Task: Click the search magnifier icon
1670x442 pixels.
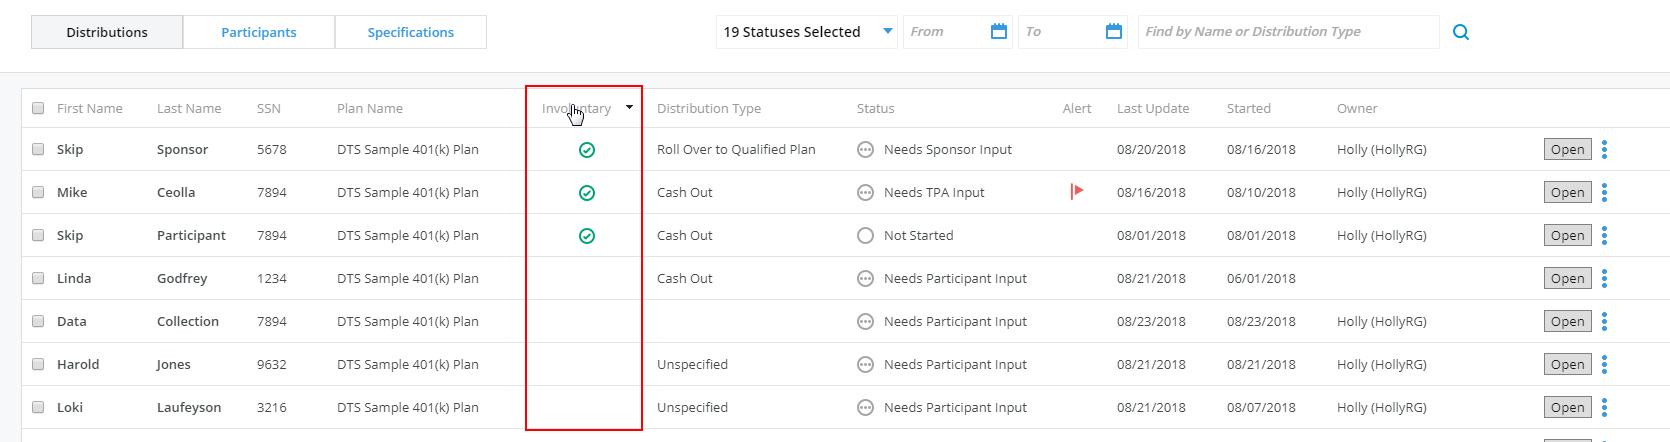Action: click(x=1461, y=32)
